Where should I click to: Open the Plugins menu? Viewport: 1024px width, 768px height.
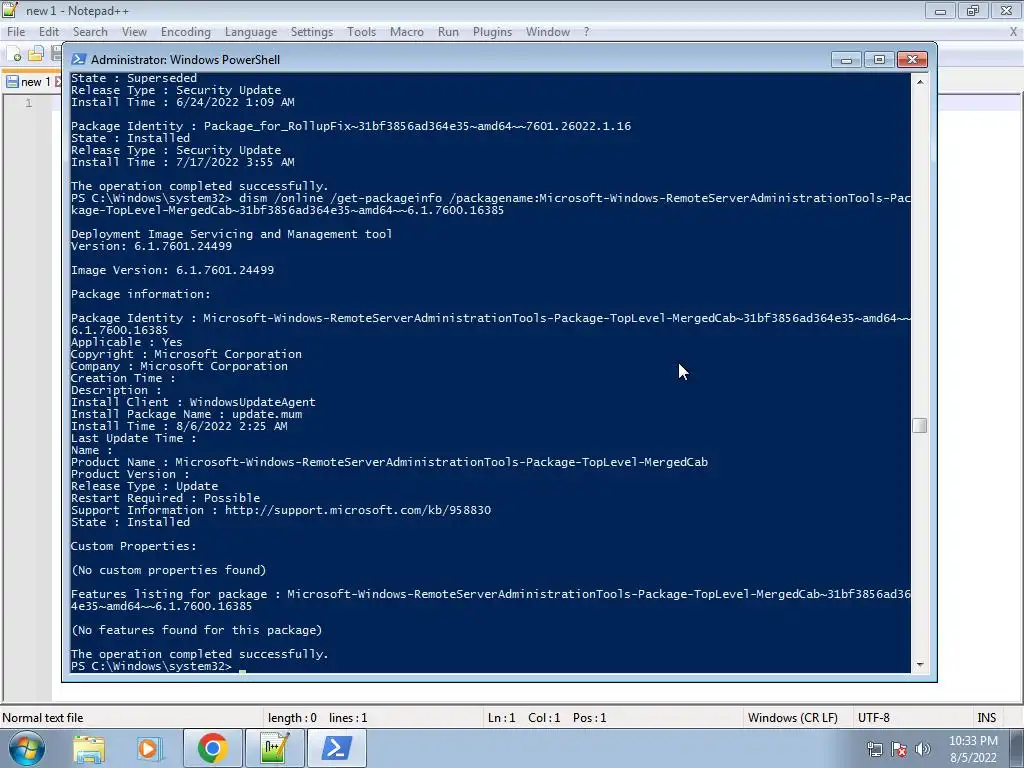[x=492, y=31]
